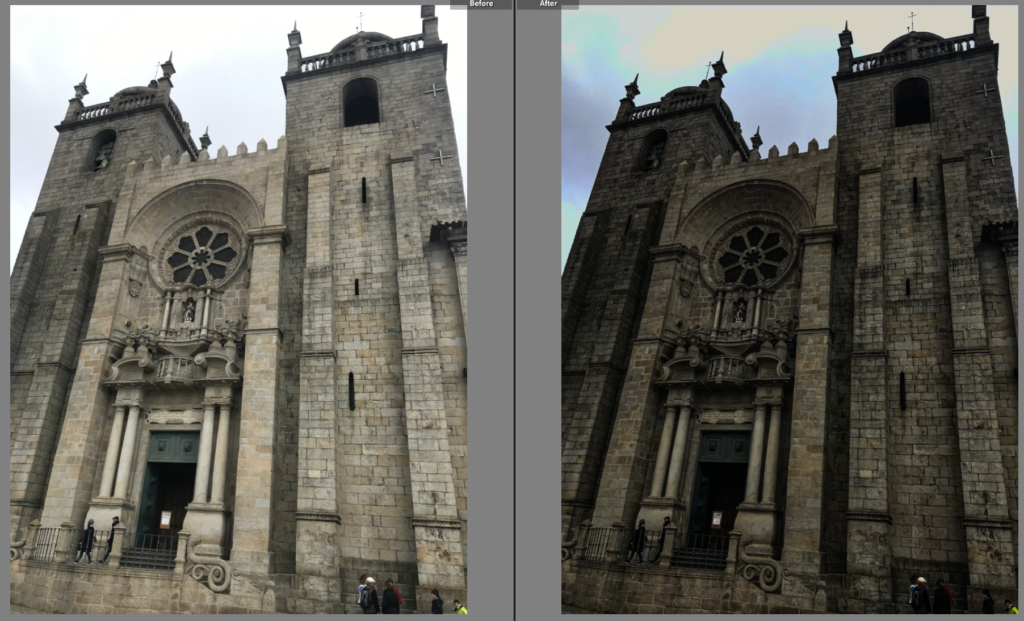Click the Before label tab

(480, 4)
